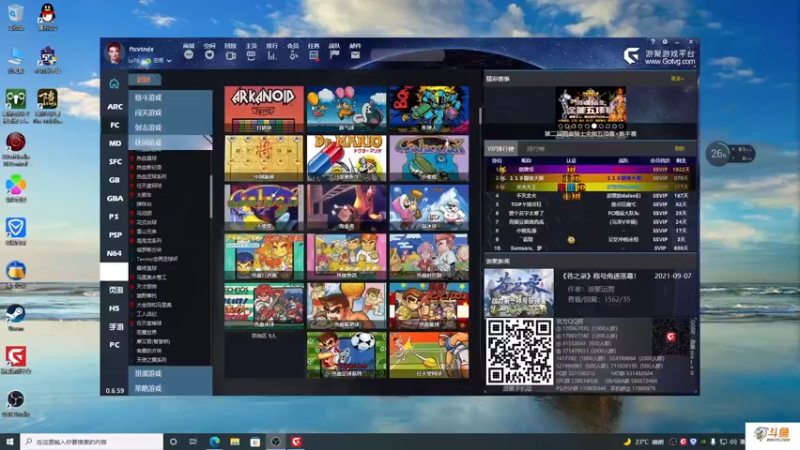
Task: Open the storefront home page icon
Action: [251, 55]
